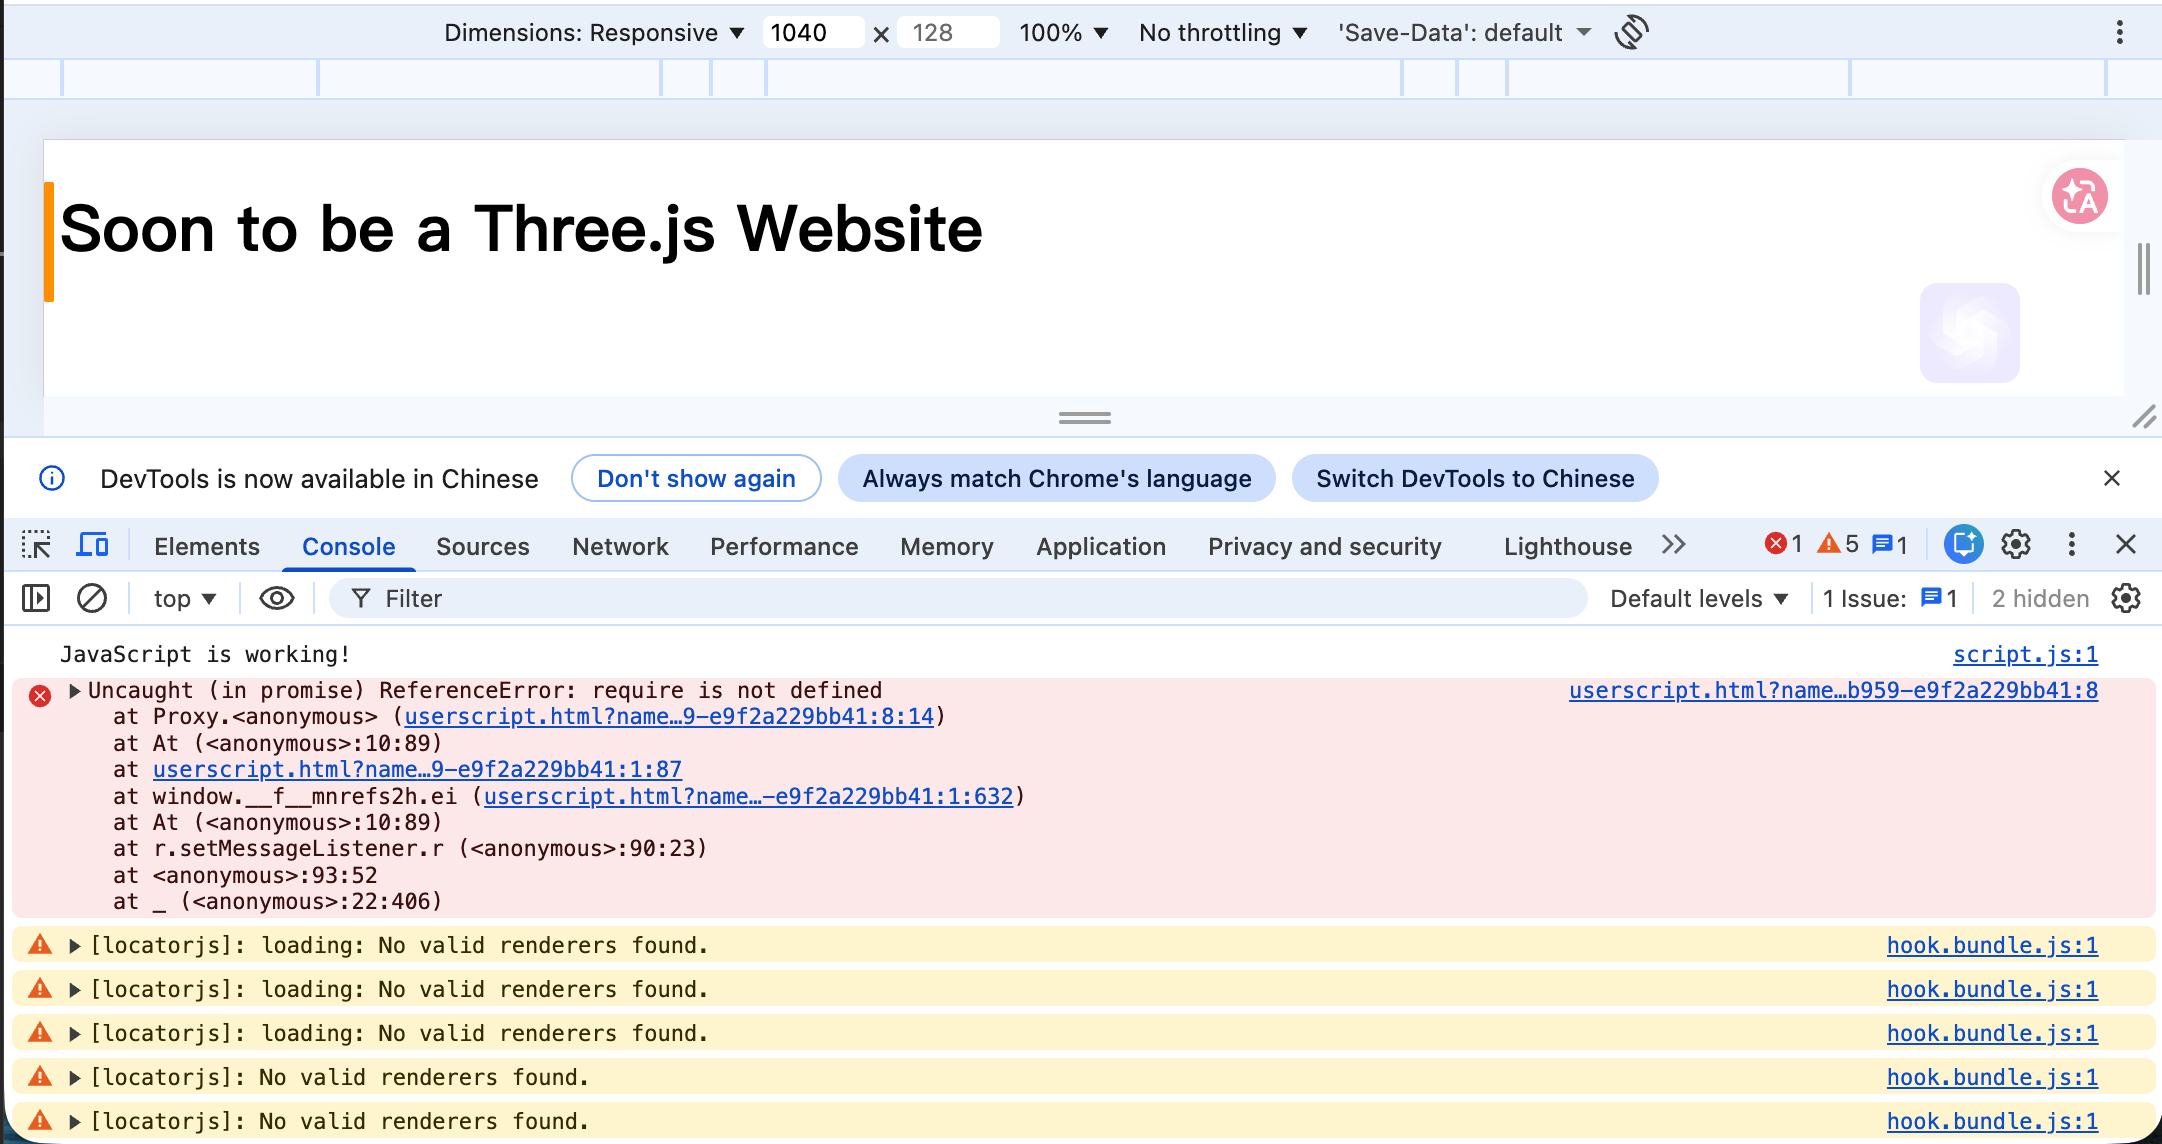Click Always match Chrome's language
The image size is (2162, 1144).
pos(1057,478)
